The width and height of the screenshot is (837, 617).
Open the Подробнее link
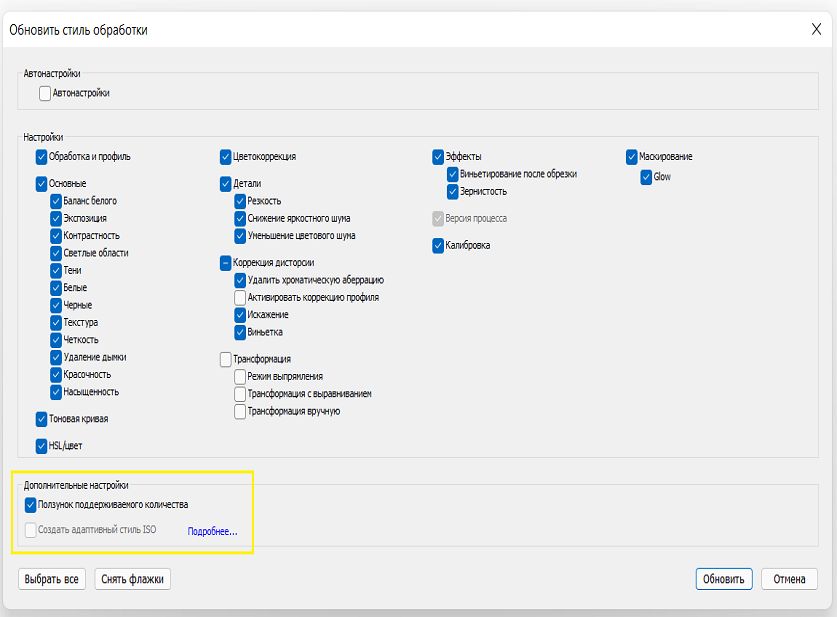(x=212, y=531)
